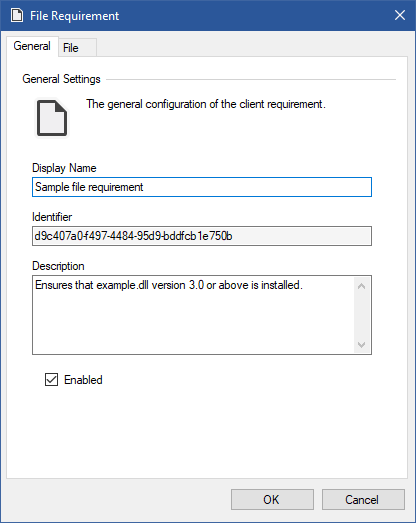The width and height of the screenshot is (416, 523).
Task: Click the File Requirement title text
Action: (74, 16)
